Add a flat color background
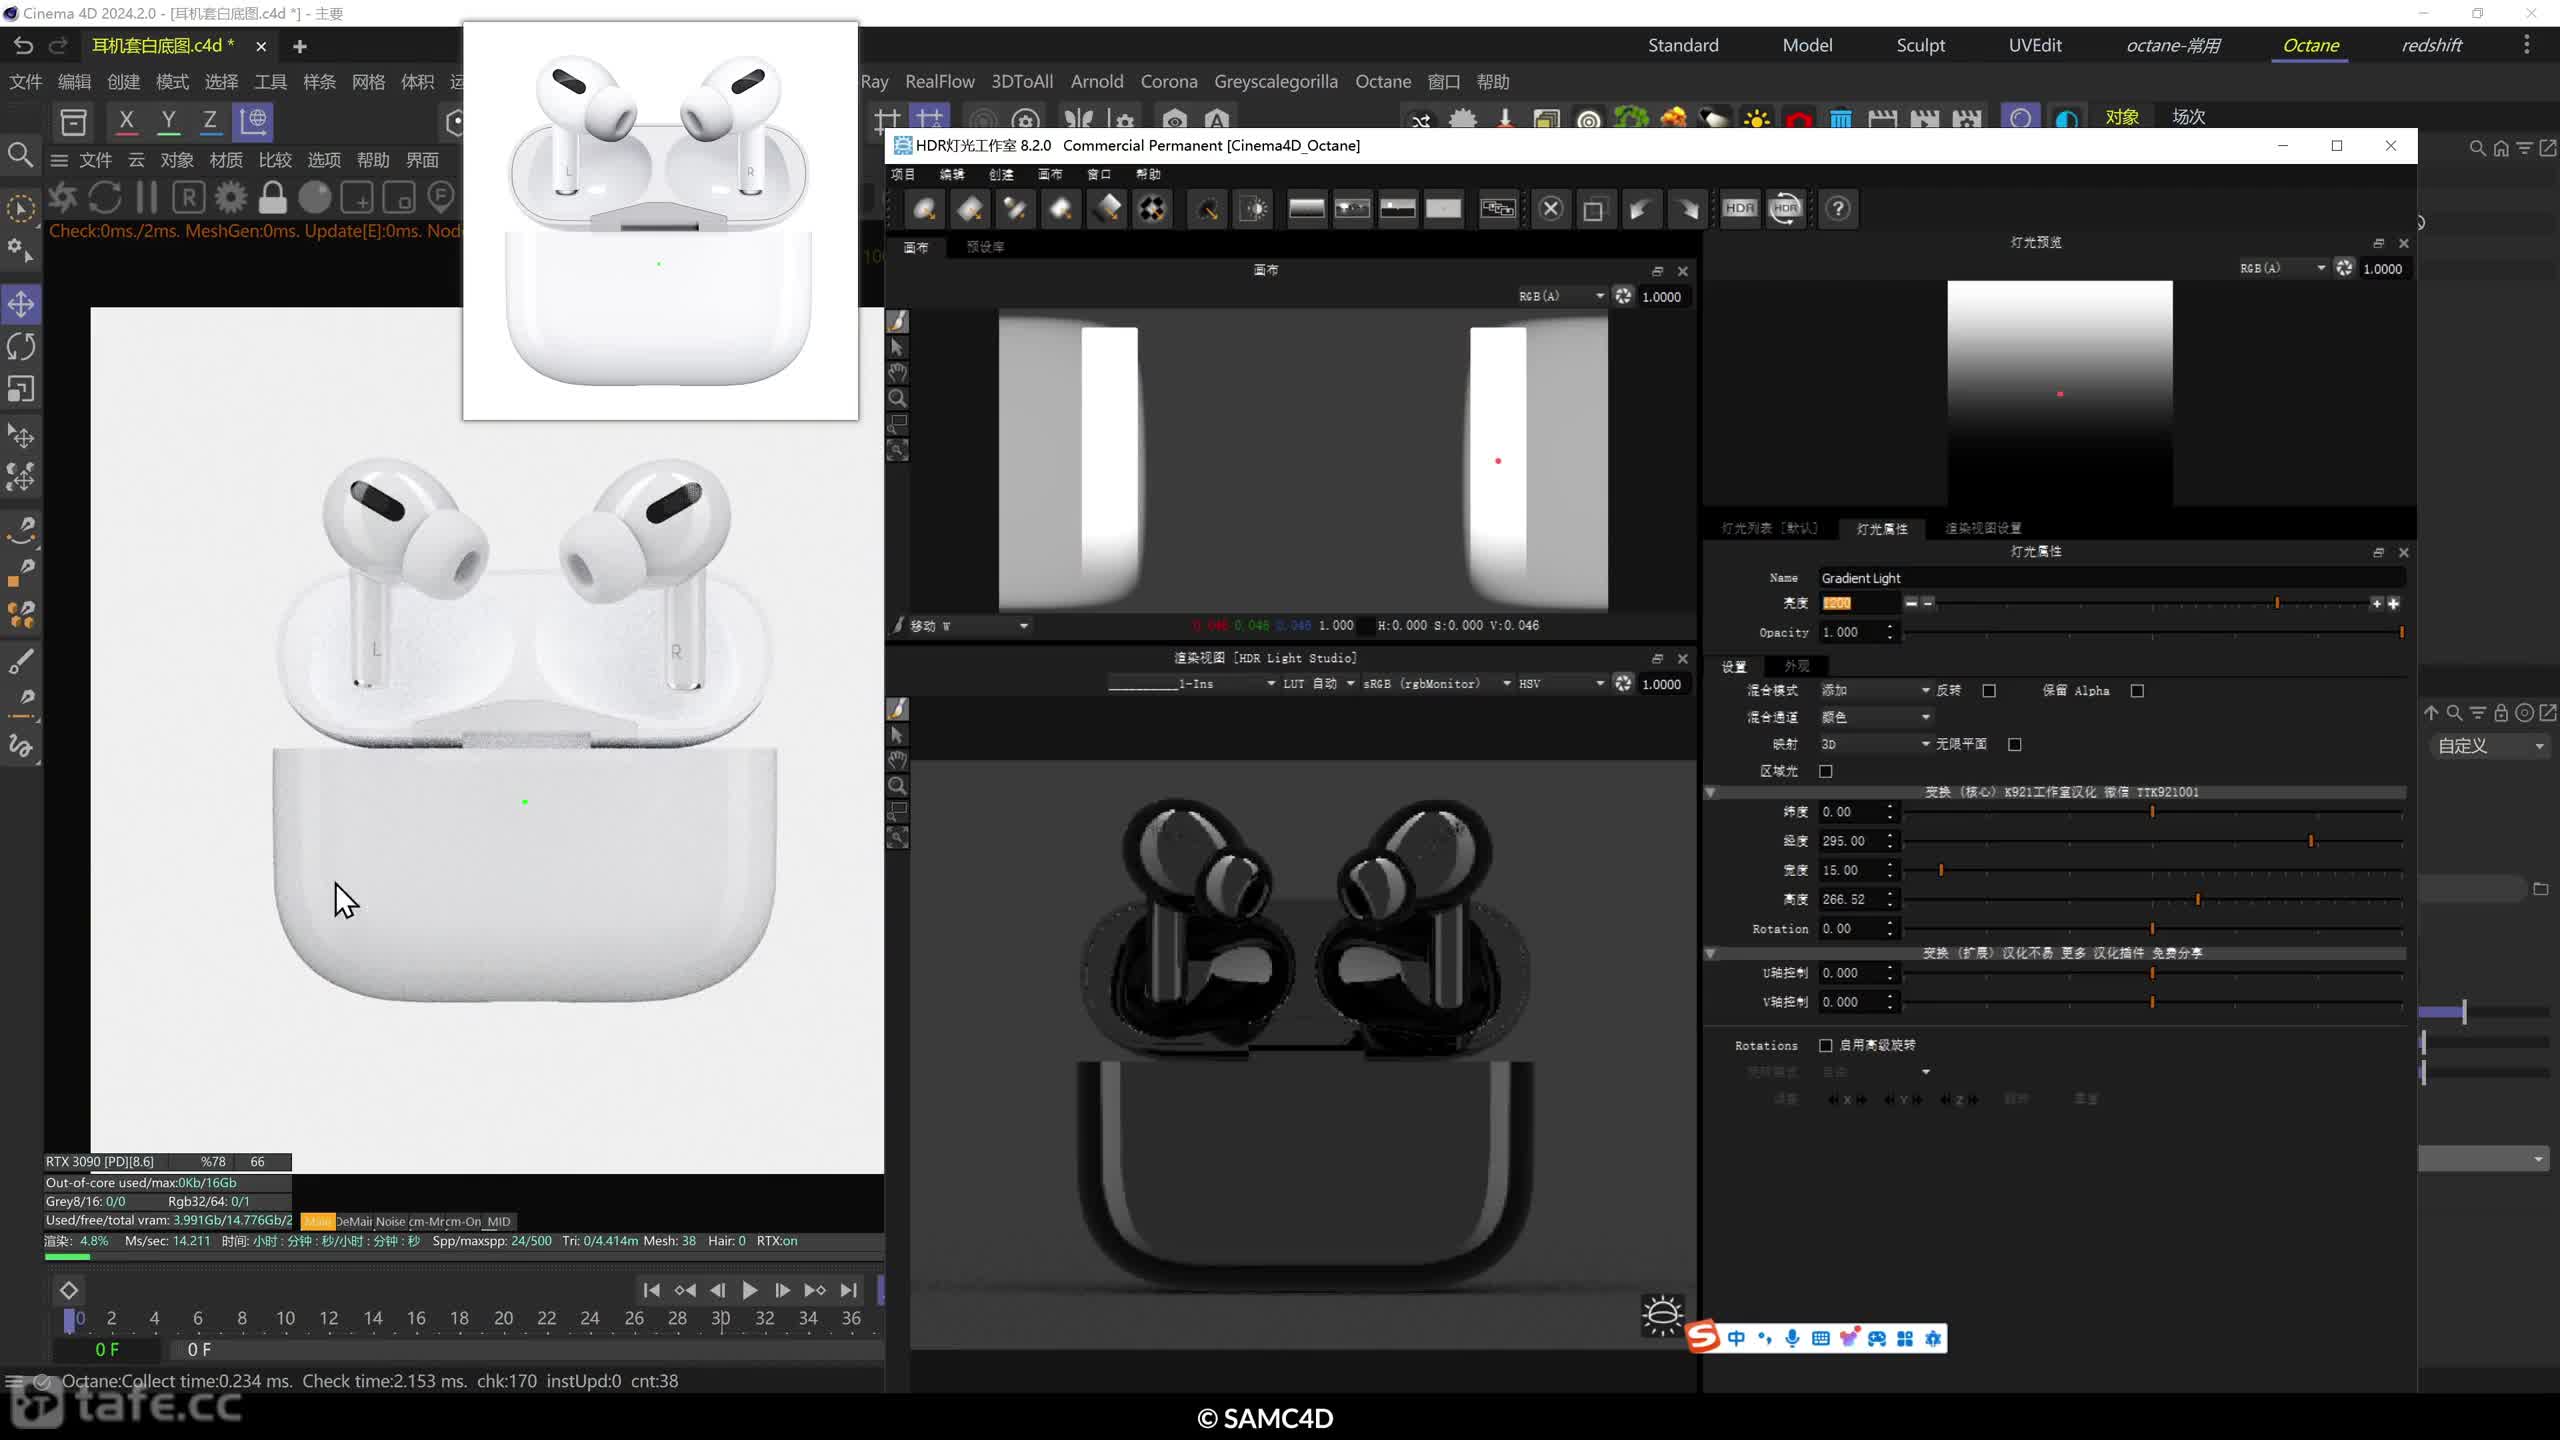This screenshot has width=2560, height=1440. (x=1443, y=209)
